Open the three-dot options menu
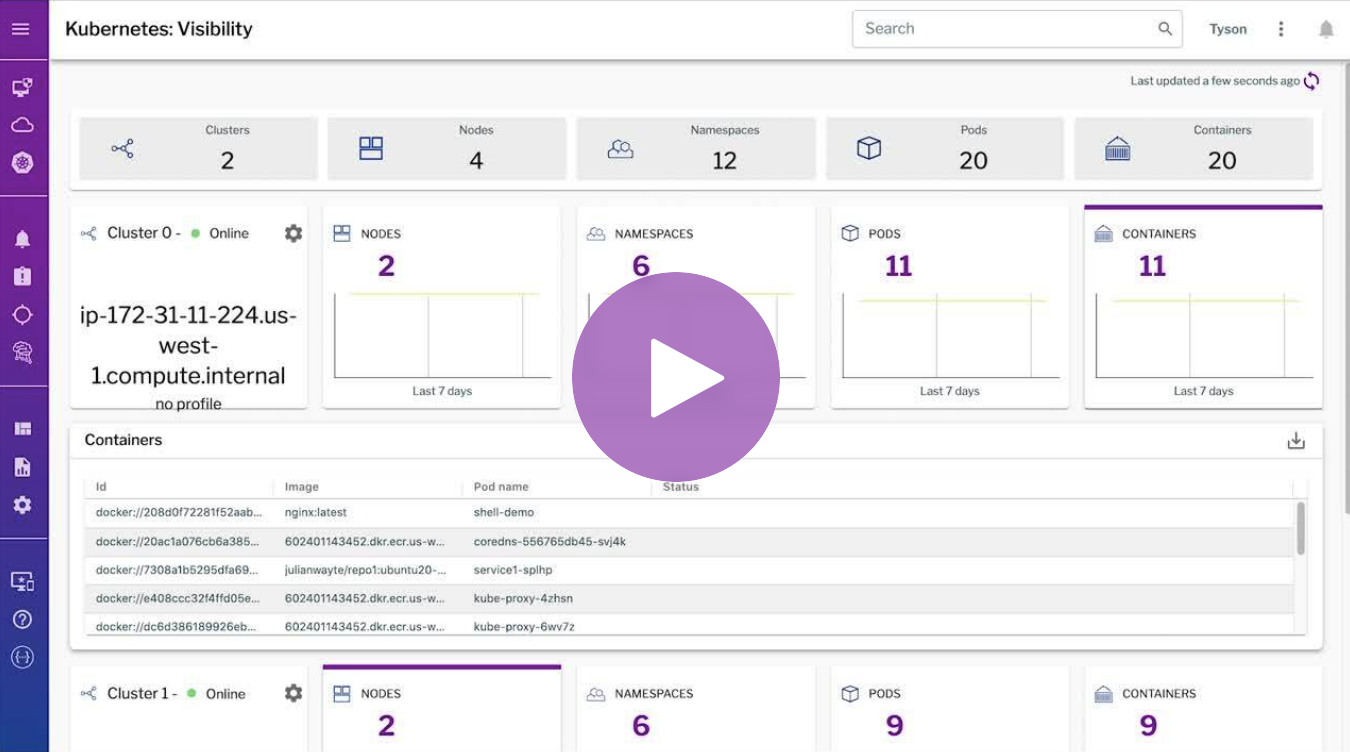This screenshot has width=1350, height=752. (x=1281, y=29)
